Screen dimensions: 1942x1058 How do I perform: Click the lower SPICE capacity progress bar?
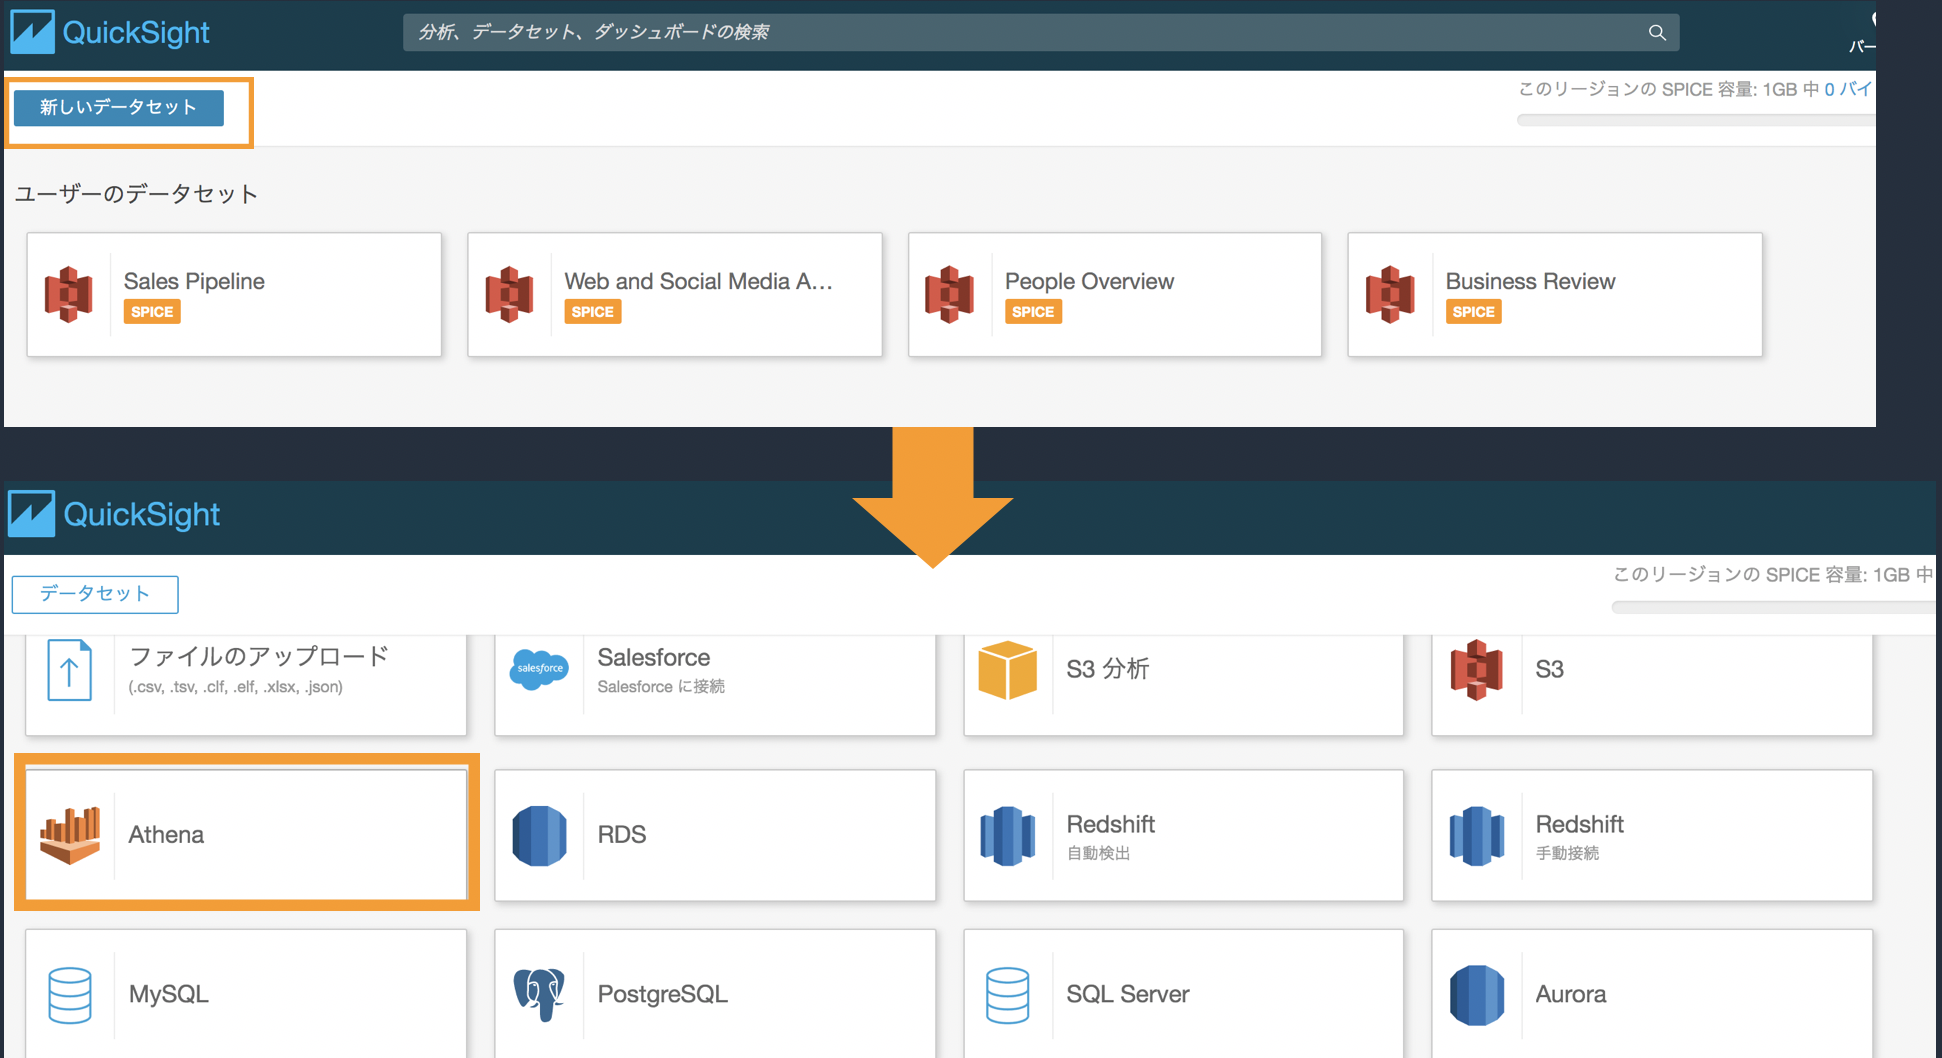[x=1774, y=607]
